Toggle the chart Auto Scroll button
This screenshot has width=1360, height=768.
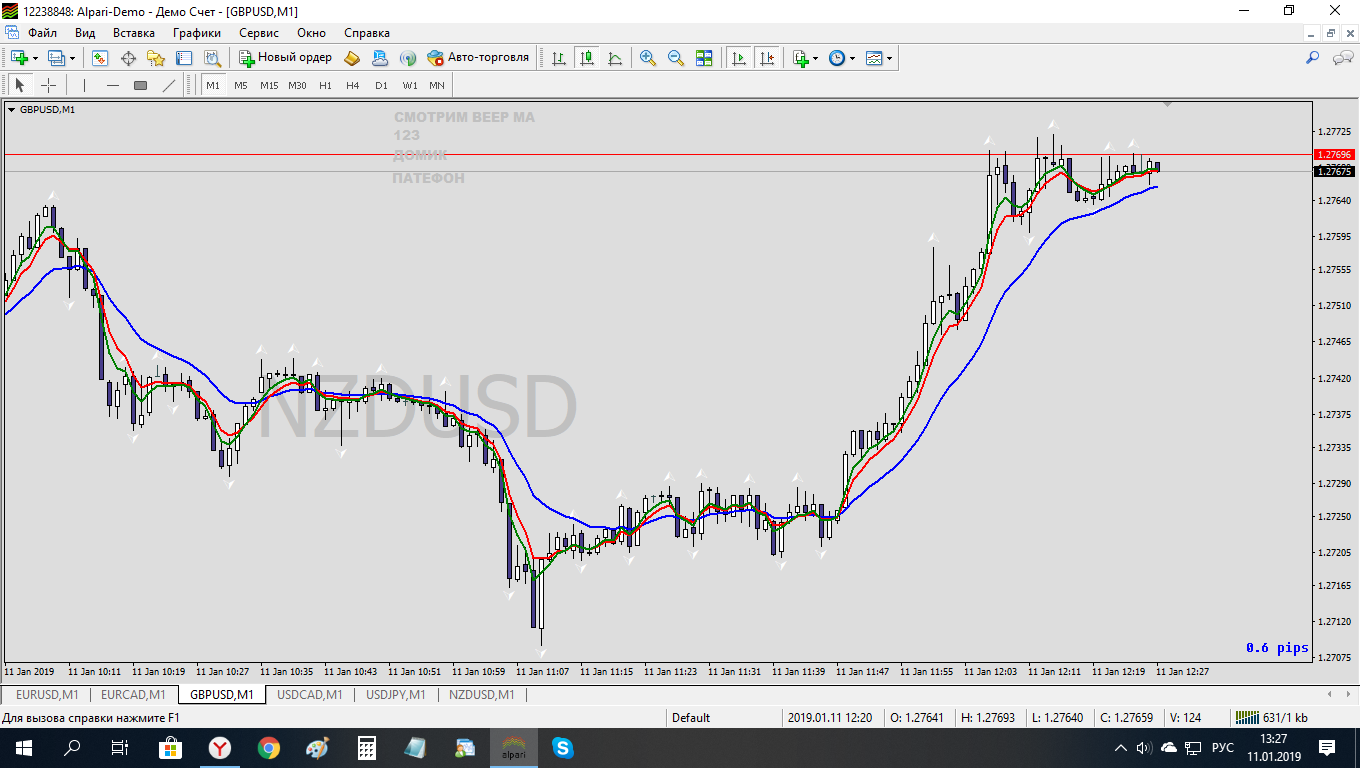[x=739, y=58]
